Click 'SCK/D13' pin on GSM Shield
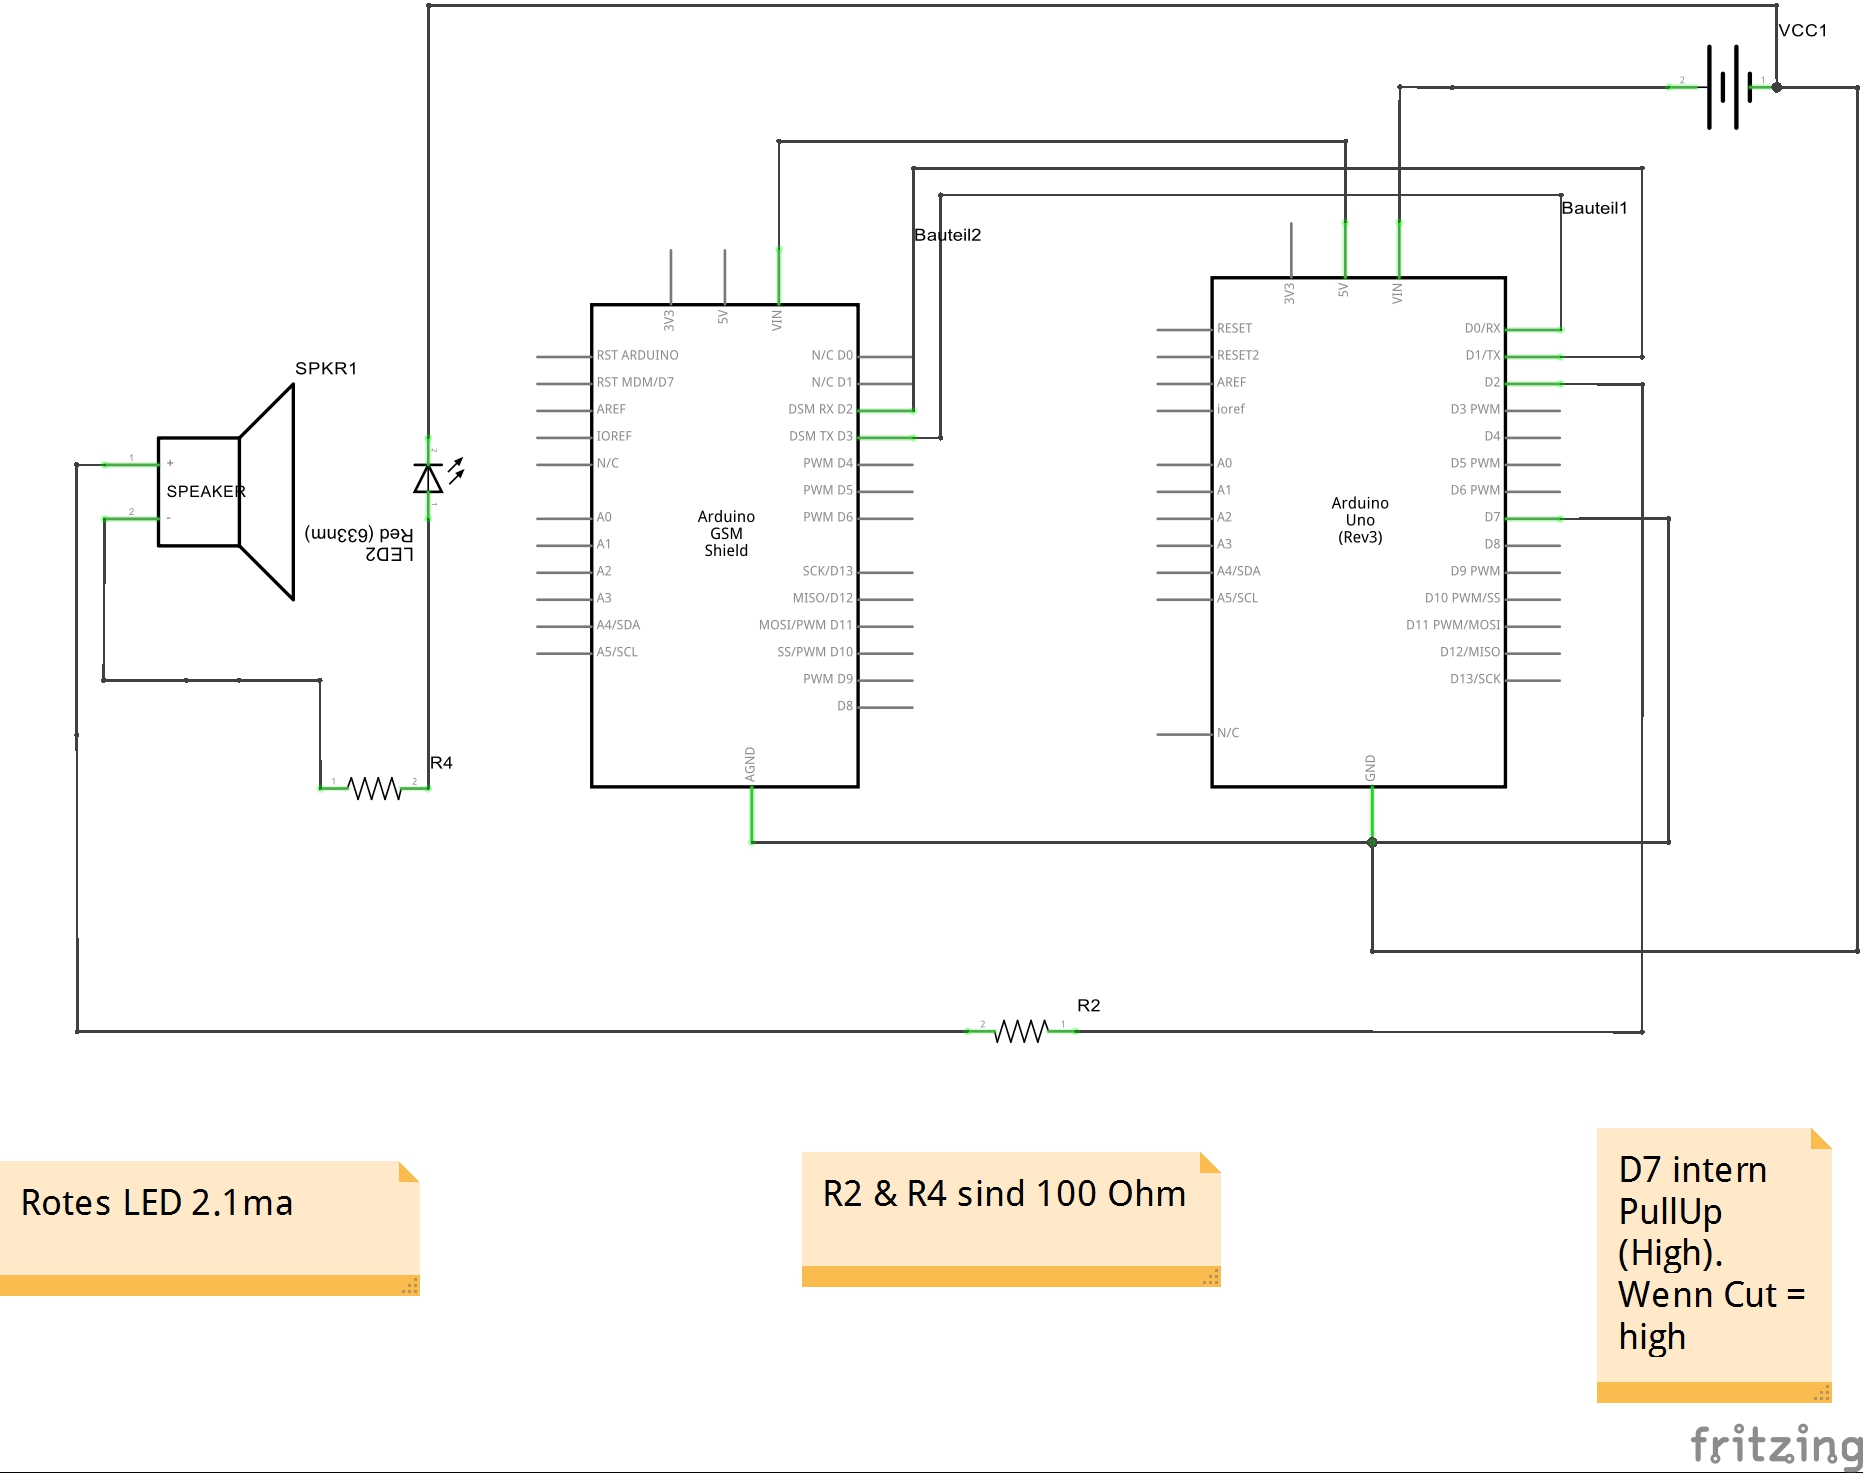This screenshot has height=1473, width=1863. (827, 571)
